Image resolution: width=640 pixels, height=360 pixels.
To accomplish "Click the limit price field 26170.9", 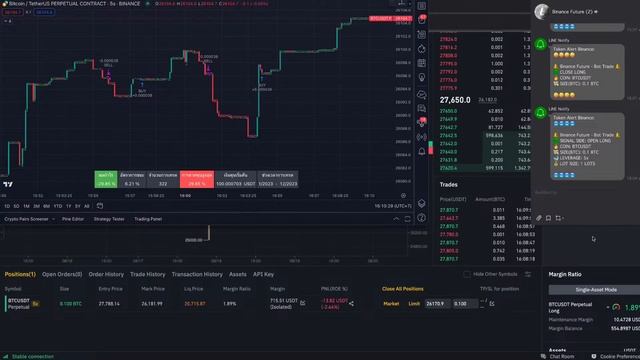I will pyautogui.click(x=438, y=304).
